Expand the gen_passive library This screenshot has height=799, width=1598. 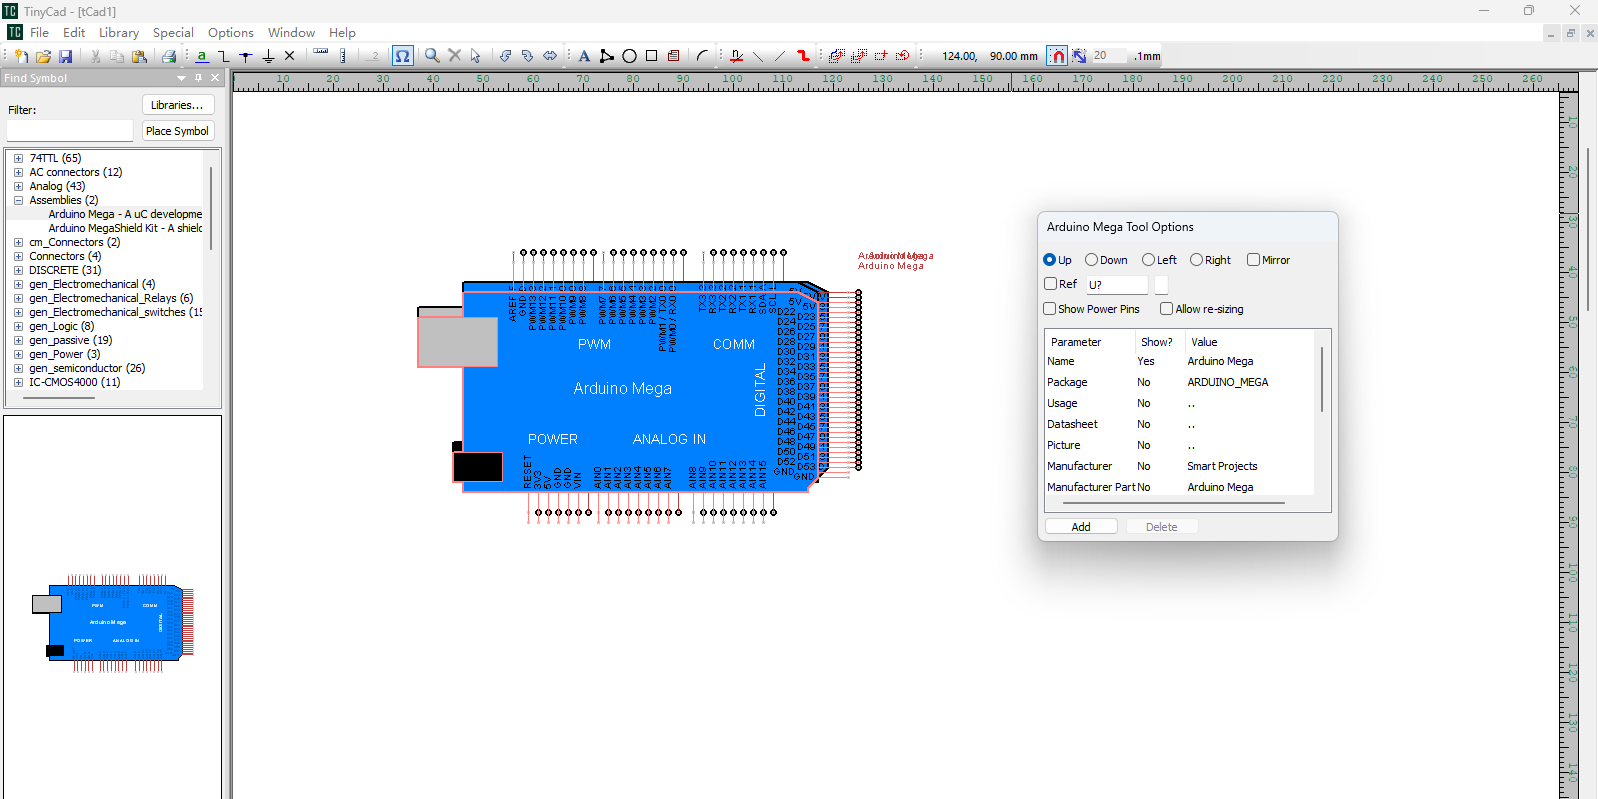pyautogui.click(x=18, y=340)
